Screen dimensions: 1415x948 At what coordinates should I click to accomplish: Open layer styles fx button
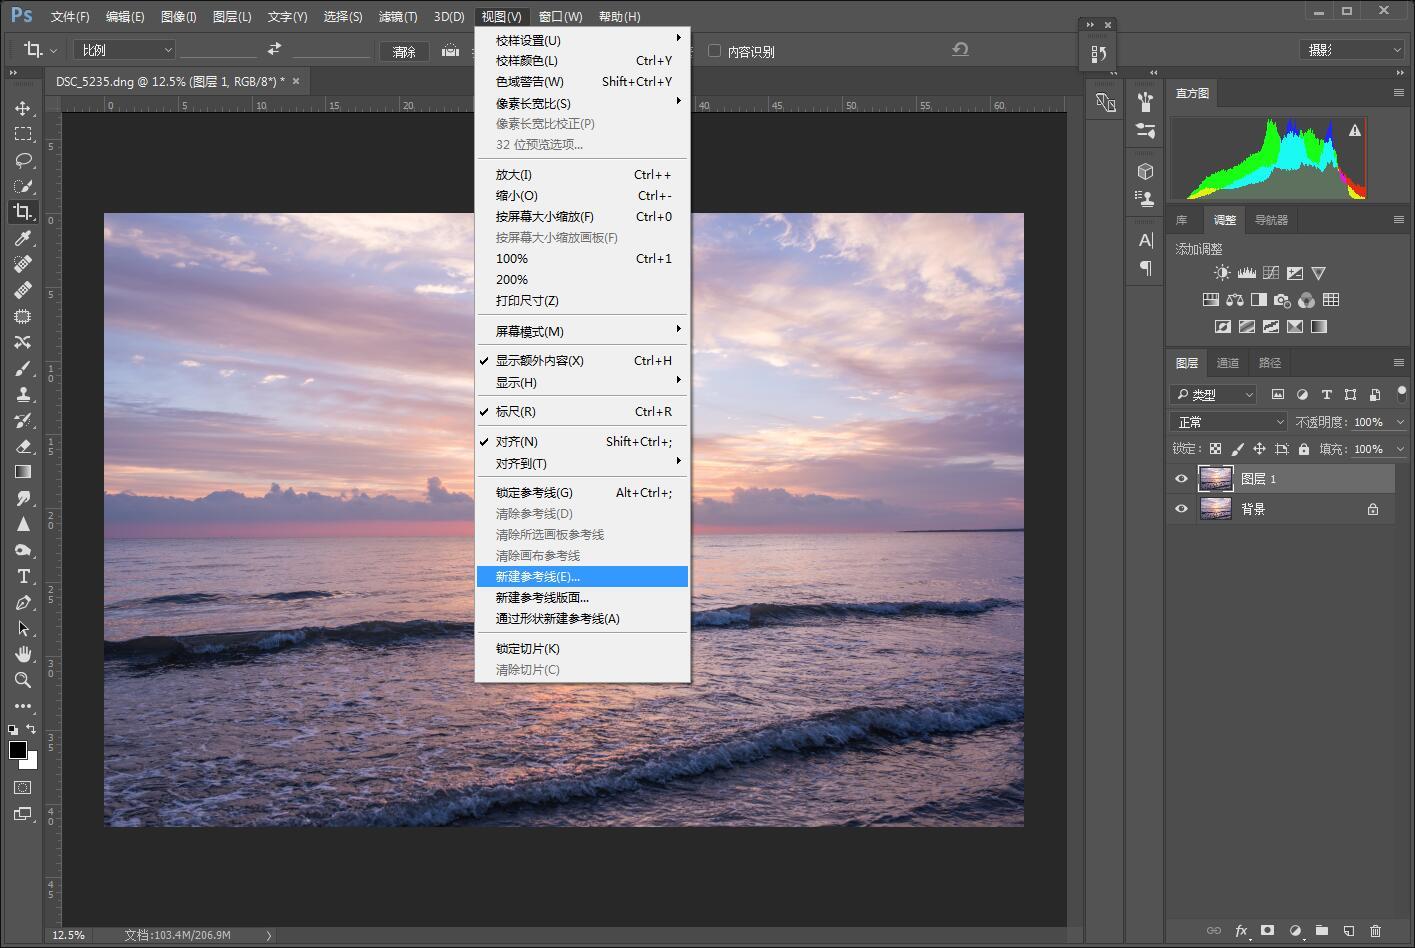click(1241, 930)
